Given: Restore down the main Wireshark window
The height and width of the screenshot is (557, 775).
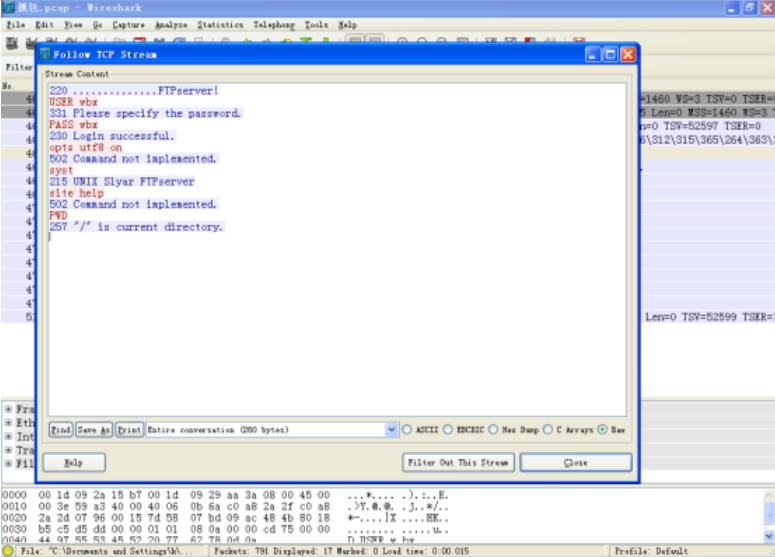Looking at the screenshot, I should (750, 7).
